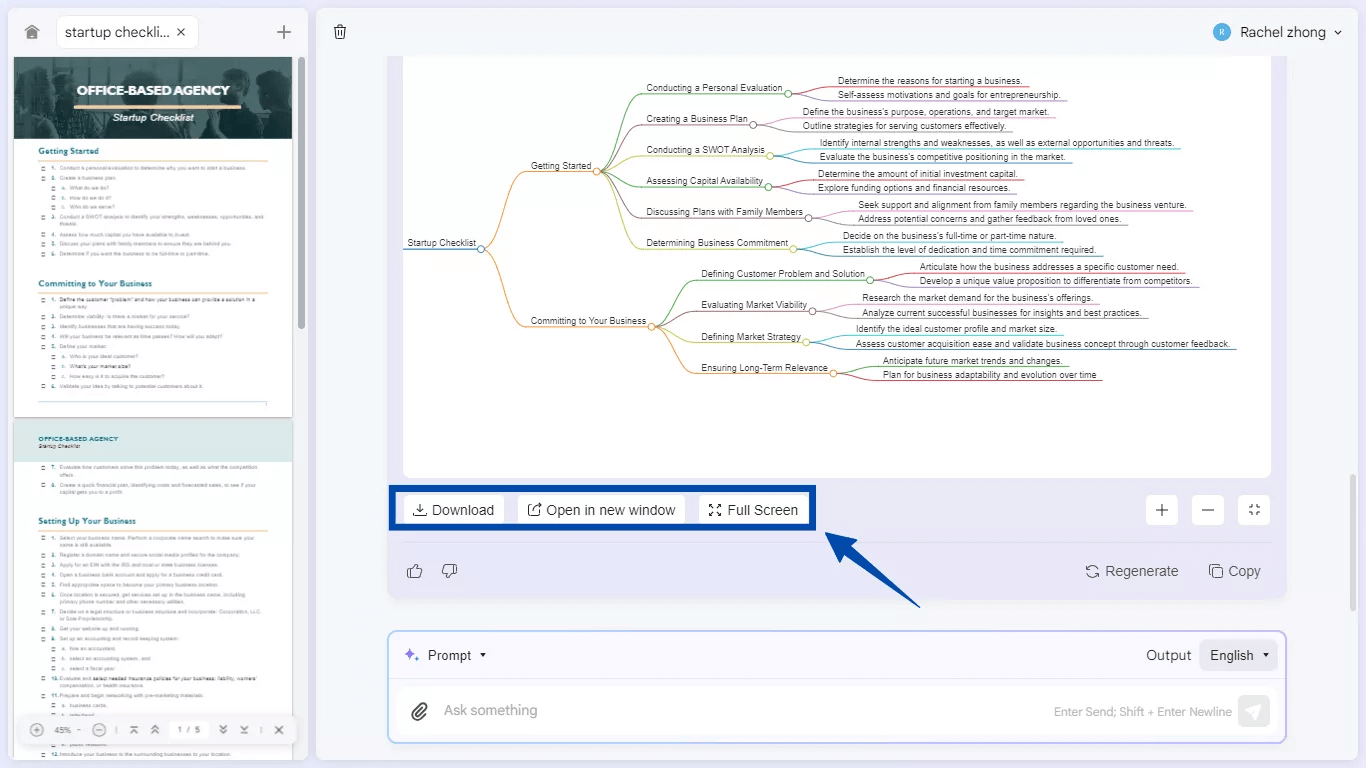This screenshot has height=768, width=1366.
Task: Jump to the first PDF page icon
Action: (x=134, y=730)
